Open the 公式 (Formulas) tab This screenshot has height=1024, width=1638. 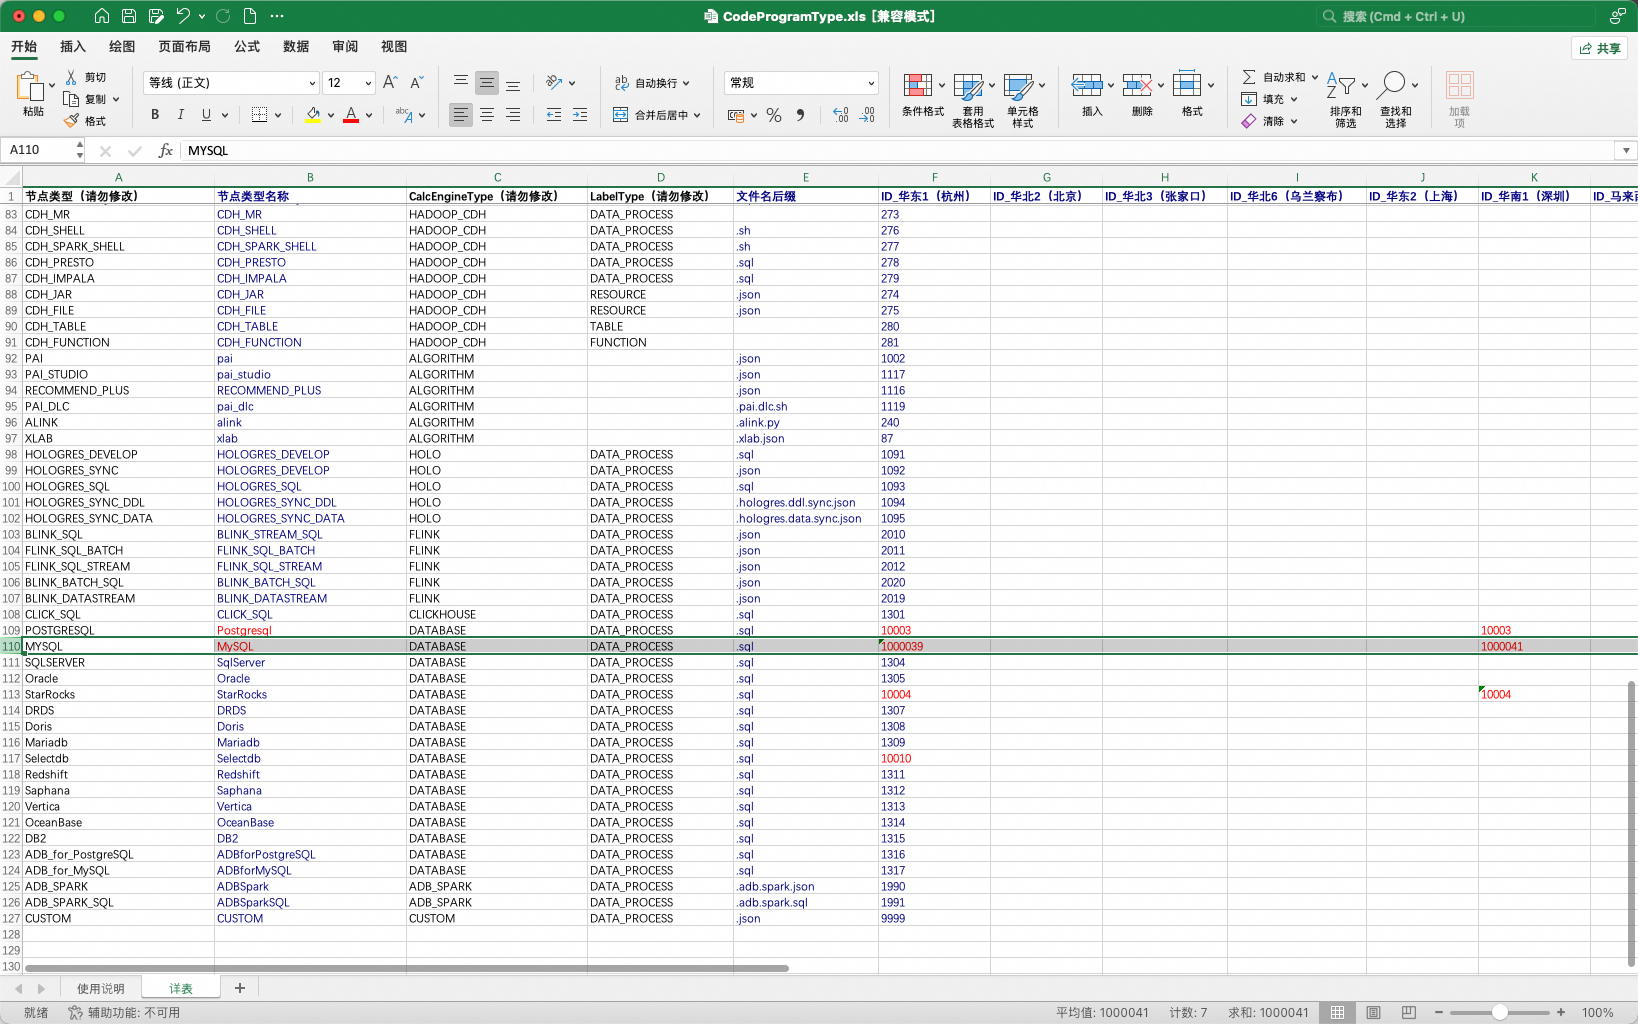click(x=247, y=47)
